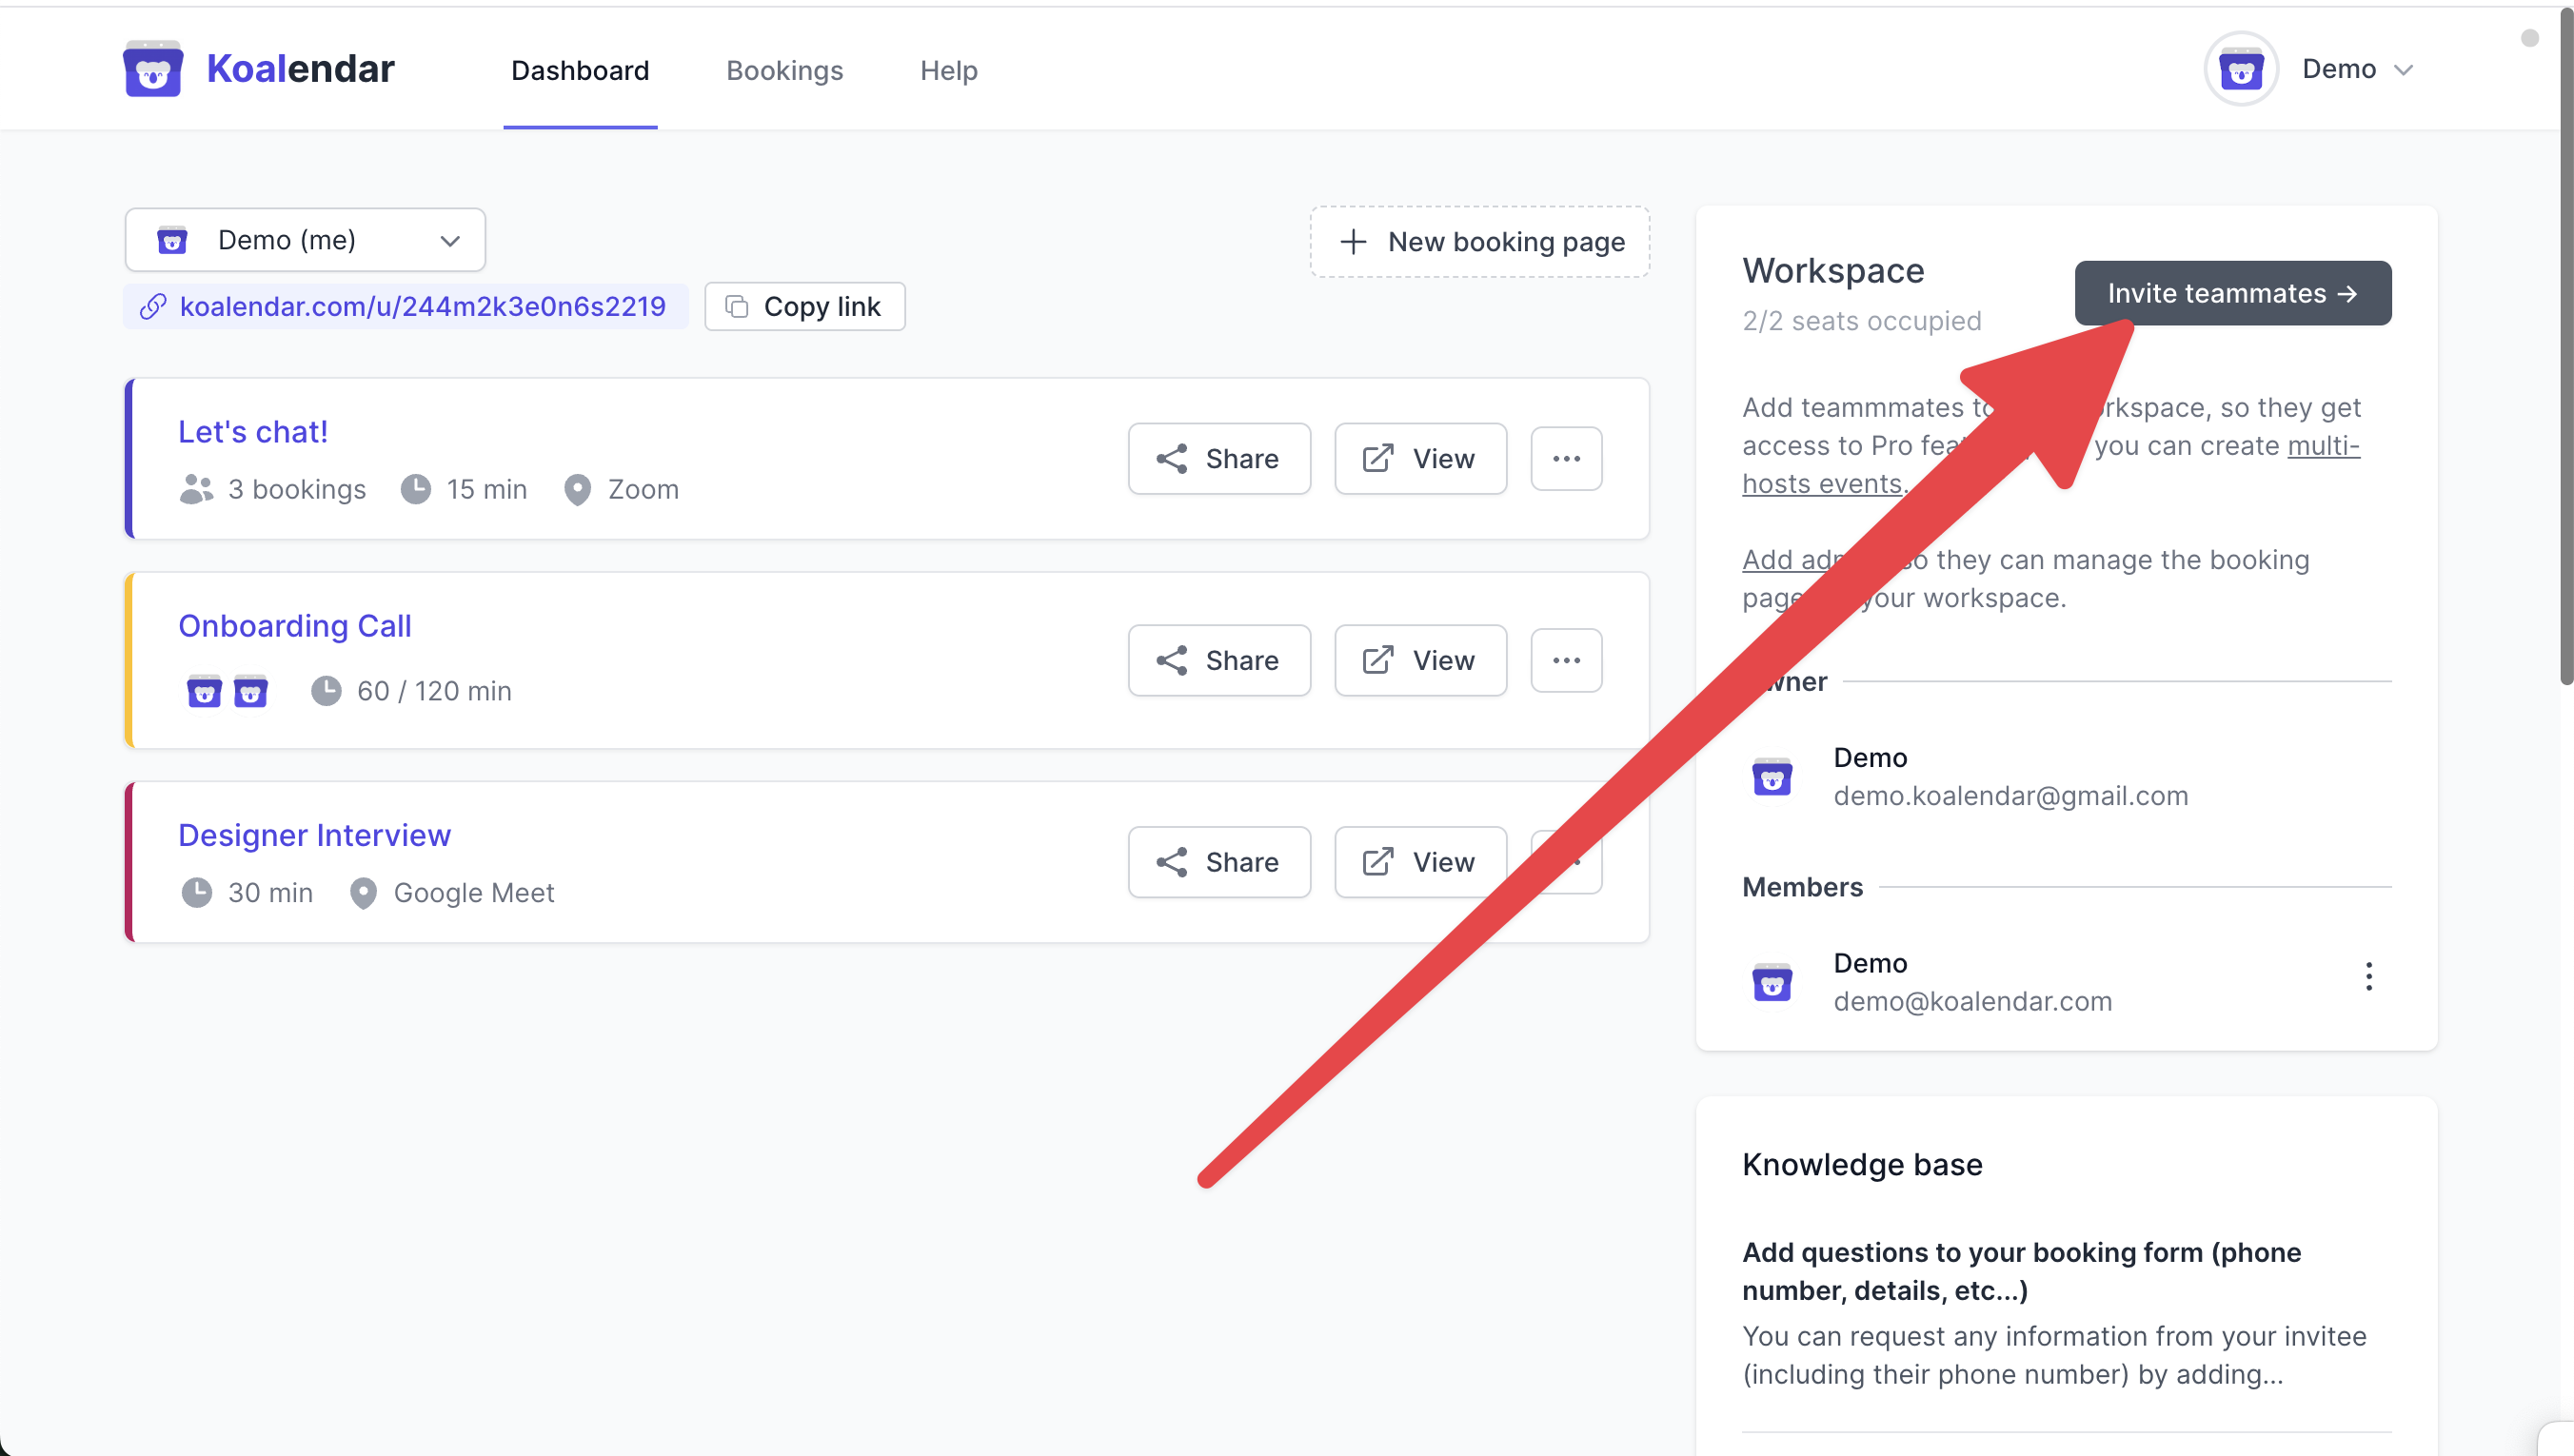Switch to the Dashboard tab
Image resolution: width=2574 pixels, height=1456 pixels.
(x=580, y=70)
